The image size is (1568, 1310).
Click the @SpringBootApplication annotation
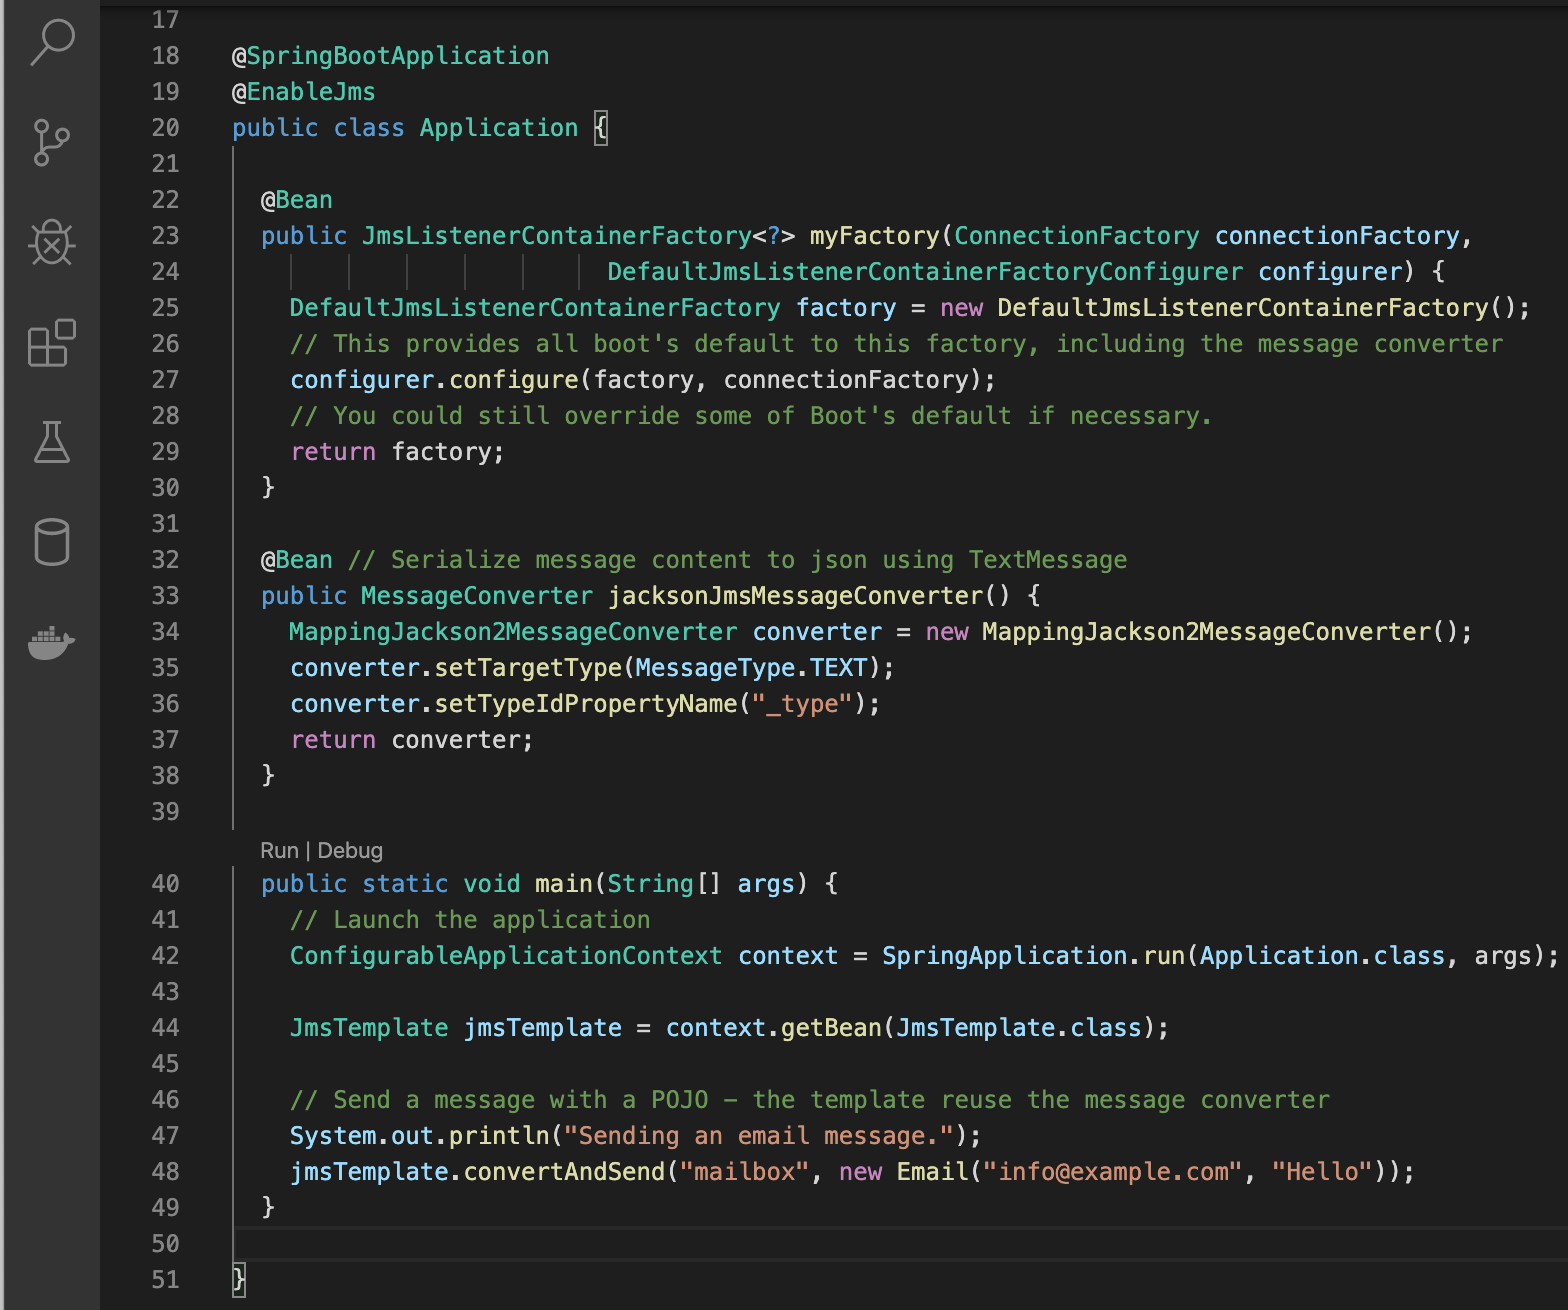pos(391,56)
